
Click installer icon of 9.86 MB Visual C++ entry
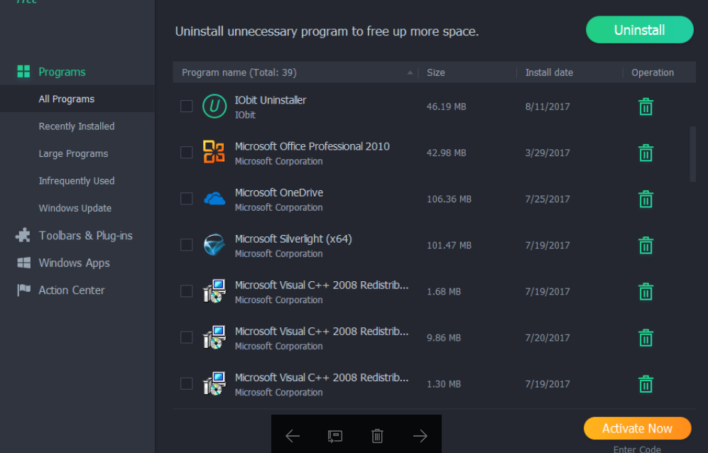[x=214, y=337]
